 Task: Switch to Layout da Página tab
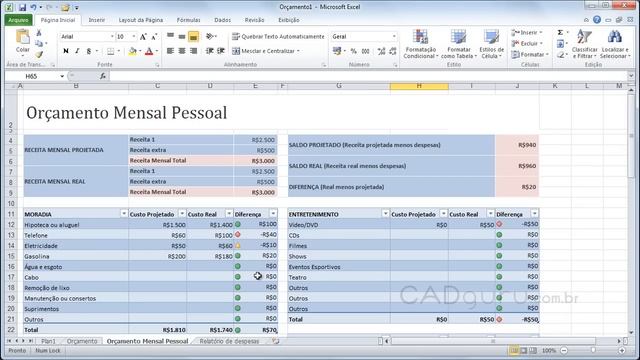click(x=141, y=20)
